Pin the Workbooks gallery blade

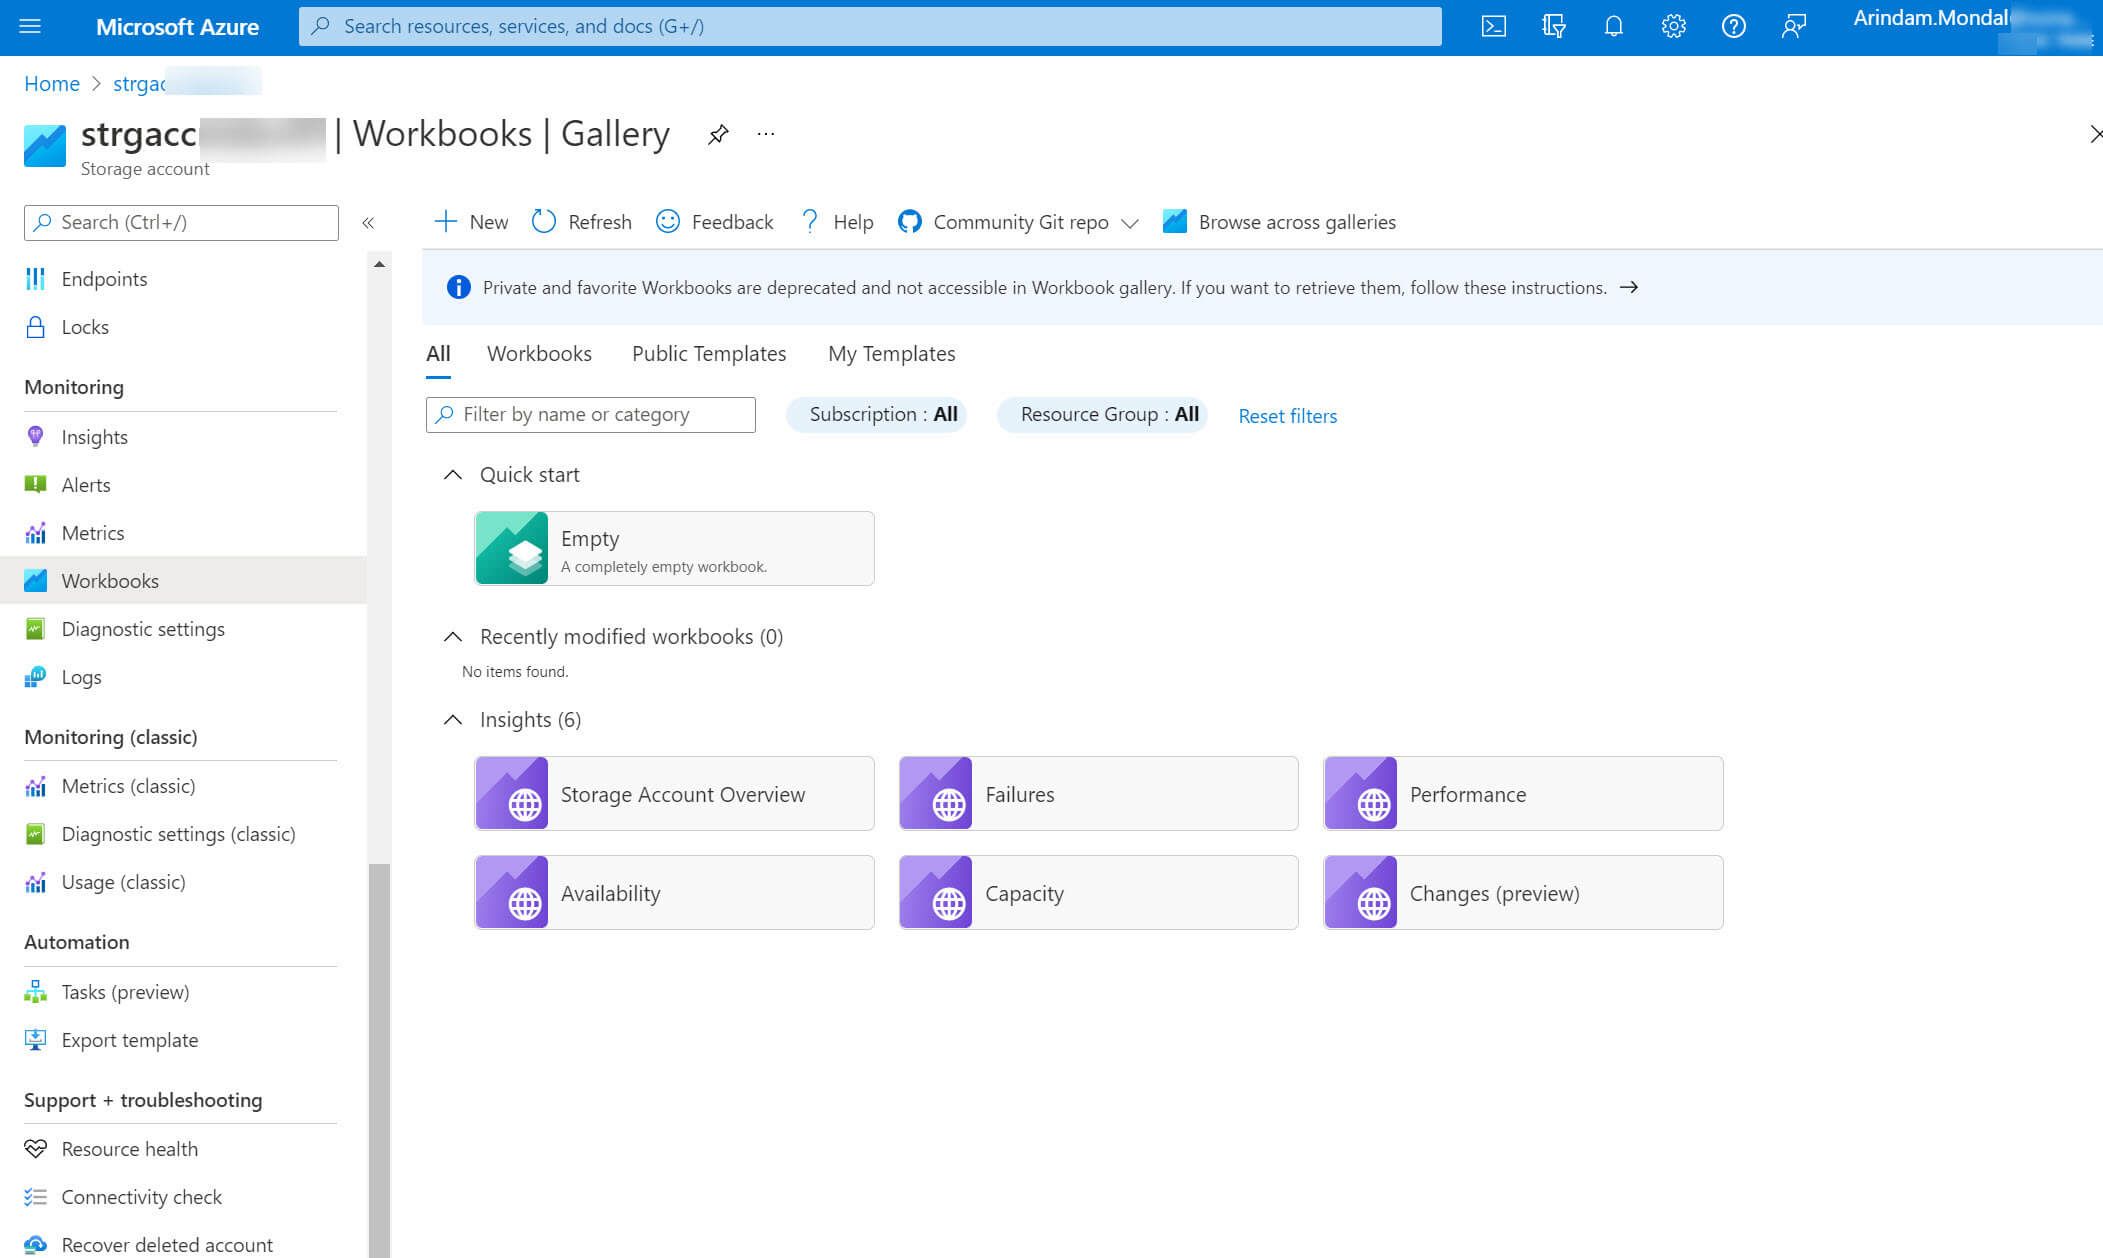coord(717,134)
